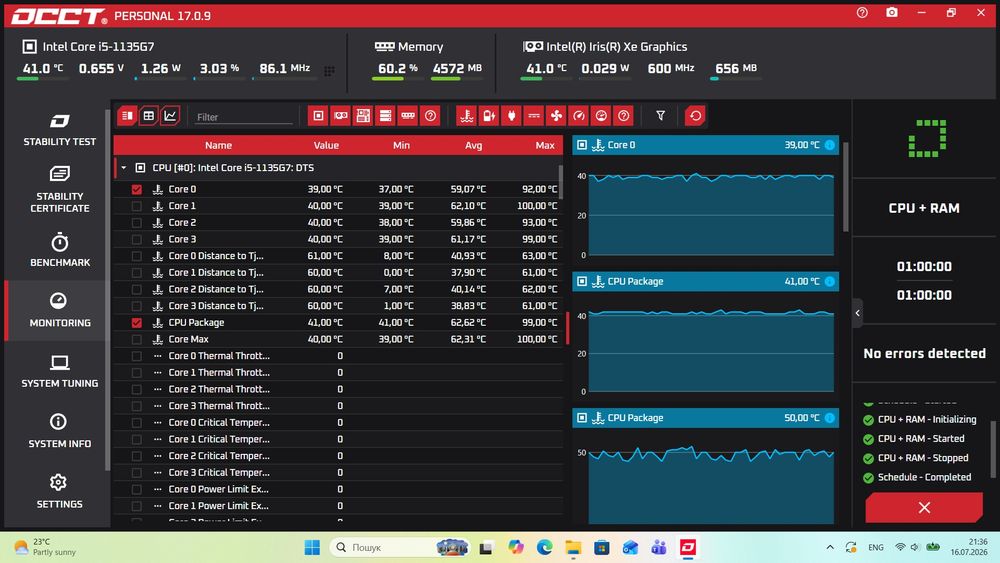Click the blue info dot on 50,00 °C CPU Package graph

(x=830, y=418)
